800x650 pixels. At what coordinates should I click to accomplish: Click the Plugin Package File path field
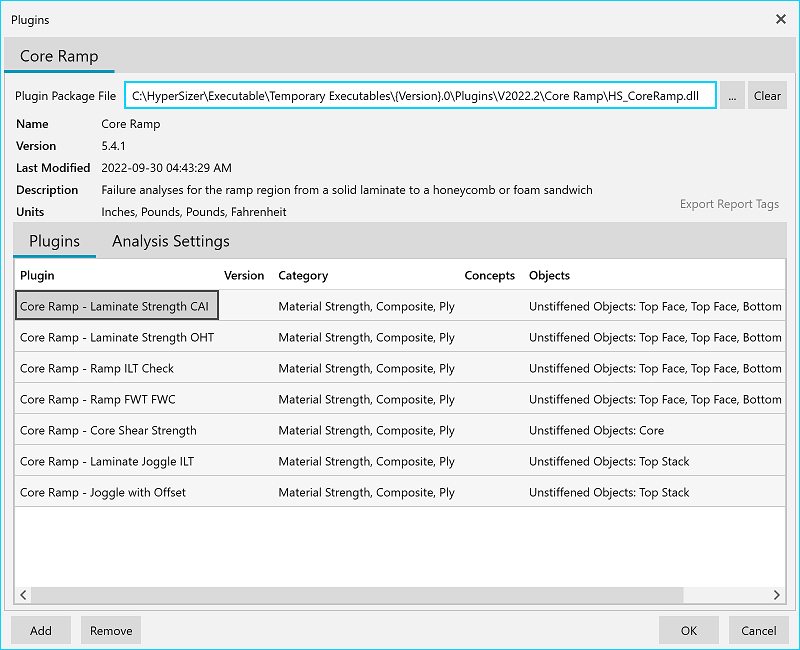pos(420,95)
